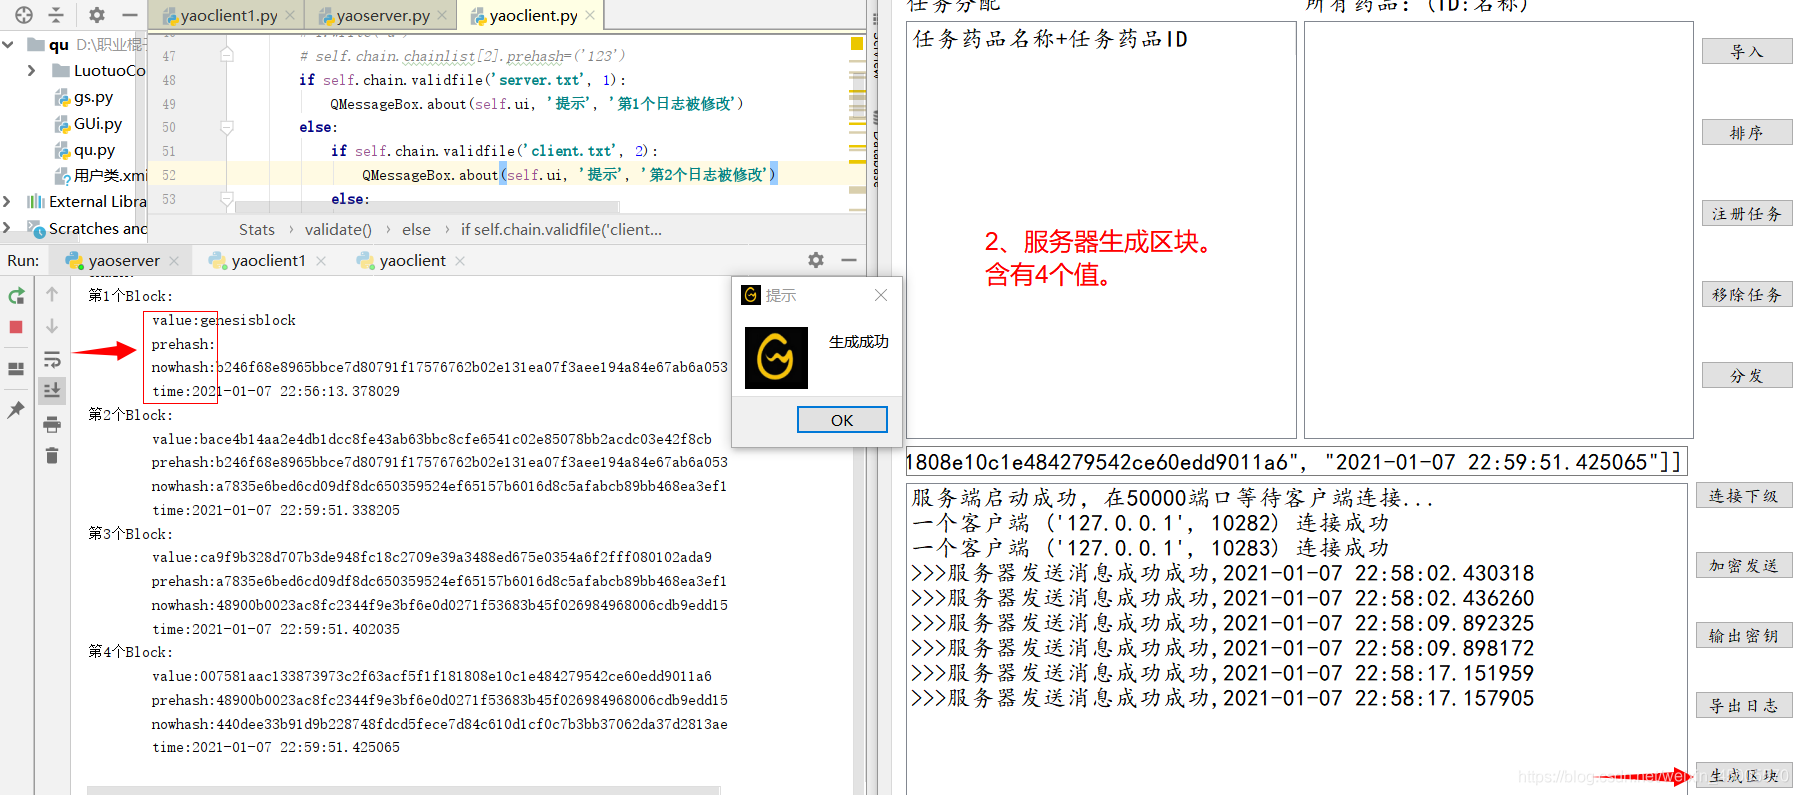Expand External Libraries node
The height and width of the screenshot is (795, 1799).
coord(8,201)
